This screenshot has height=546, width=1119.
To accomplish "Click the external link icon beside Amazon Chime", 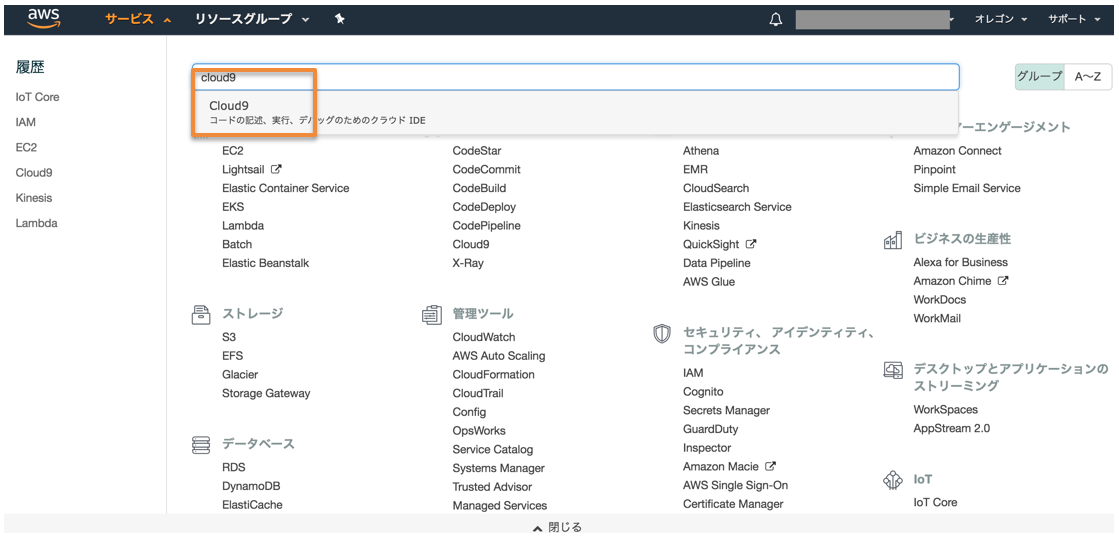I will point(1003,281).
